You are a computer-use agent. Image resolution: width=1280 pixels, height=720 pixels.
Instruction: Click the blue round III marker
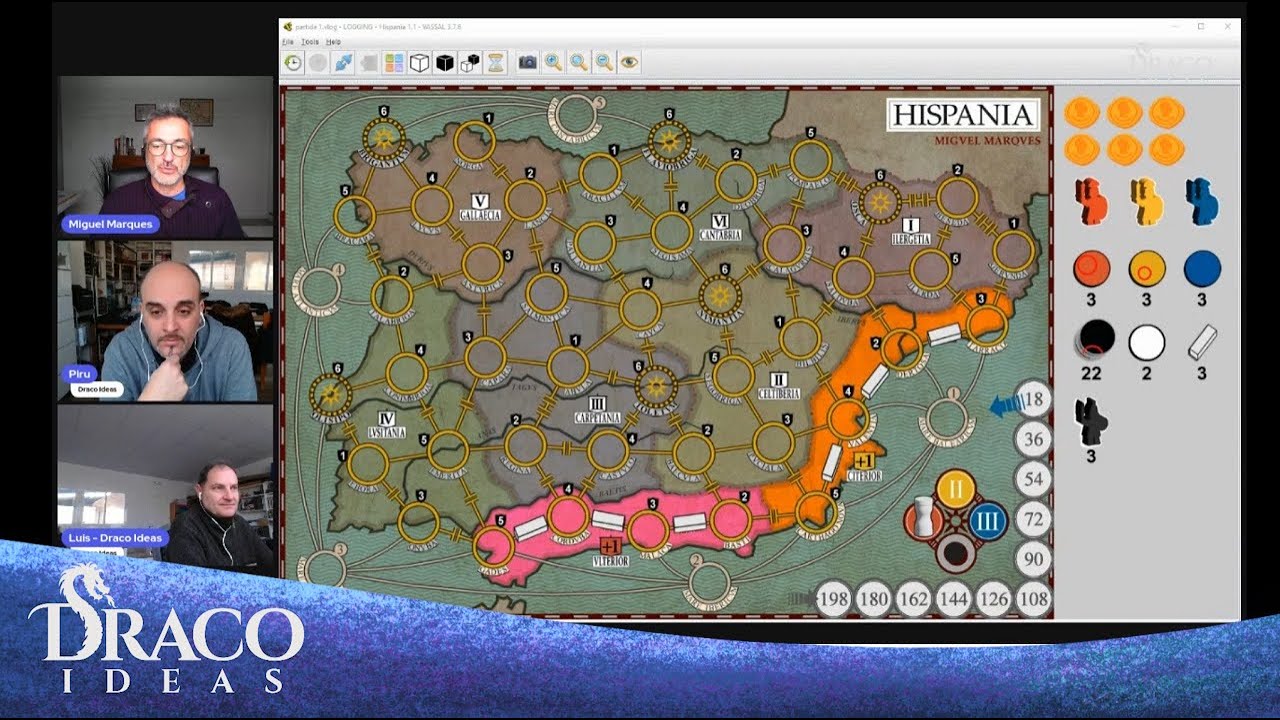pyautogui.click(x=987, y=522)
